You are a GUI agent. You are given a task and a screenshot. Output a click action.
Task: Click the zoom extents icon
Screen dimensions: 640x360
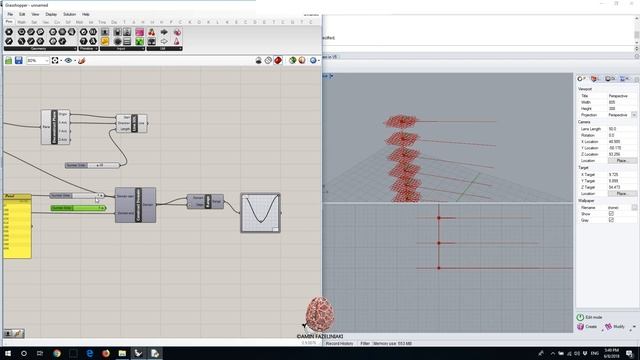coord(55,60)
